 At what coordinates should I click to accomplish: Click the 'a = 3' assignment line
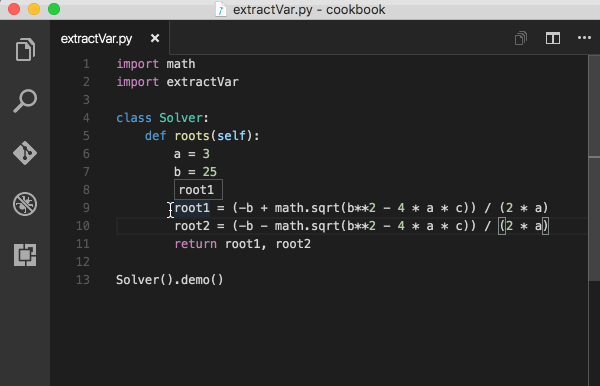coord(192,154)
